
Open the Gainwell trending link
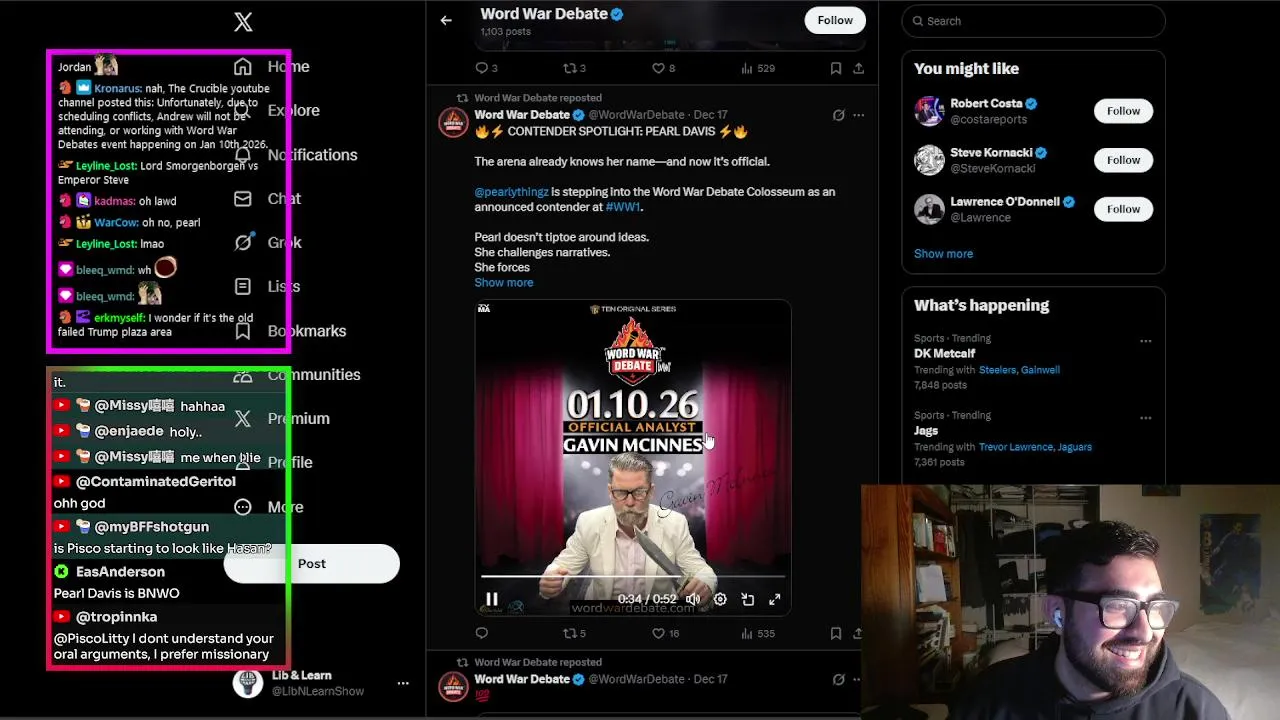1041,370
